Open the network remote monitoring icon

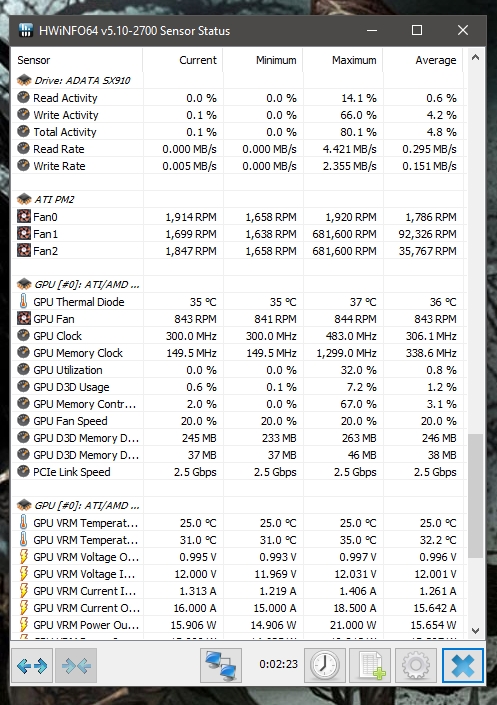(x=221, y=665)
